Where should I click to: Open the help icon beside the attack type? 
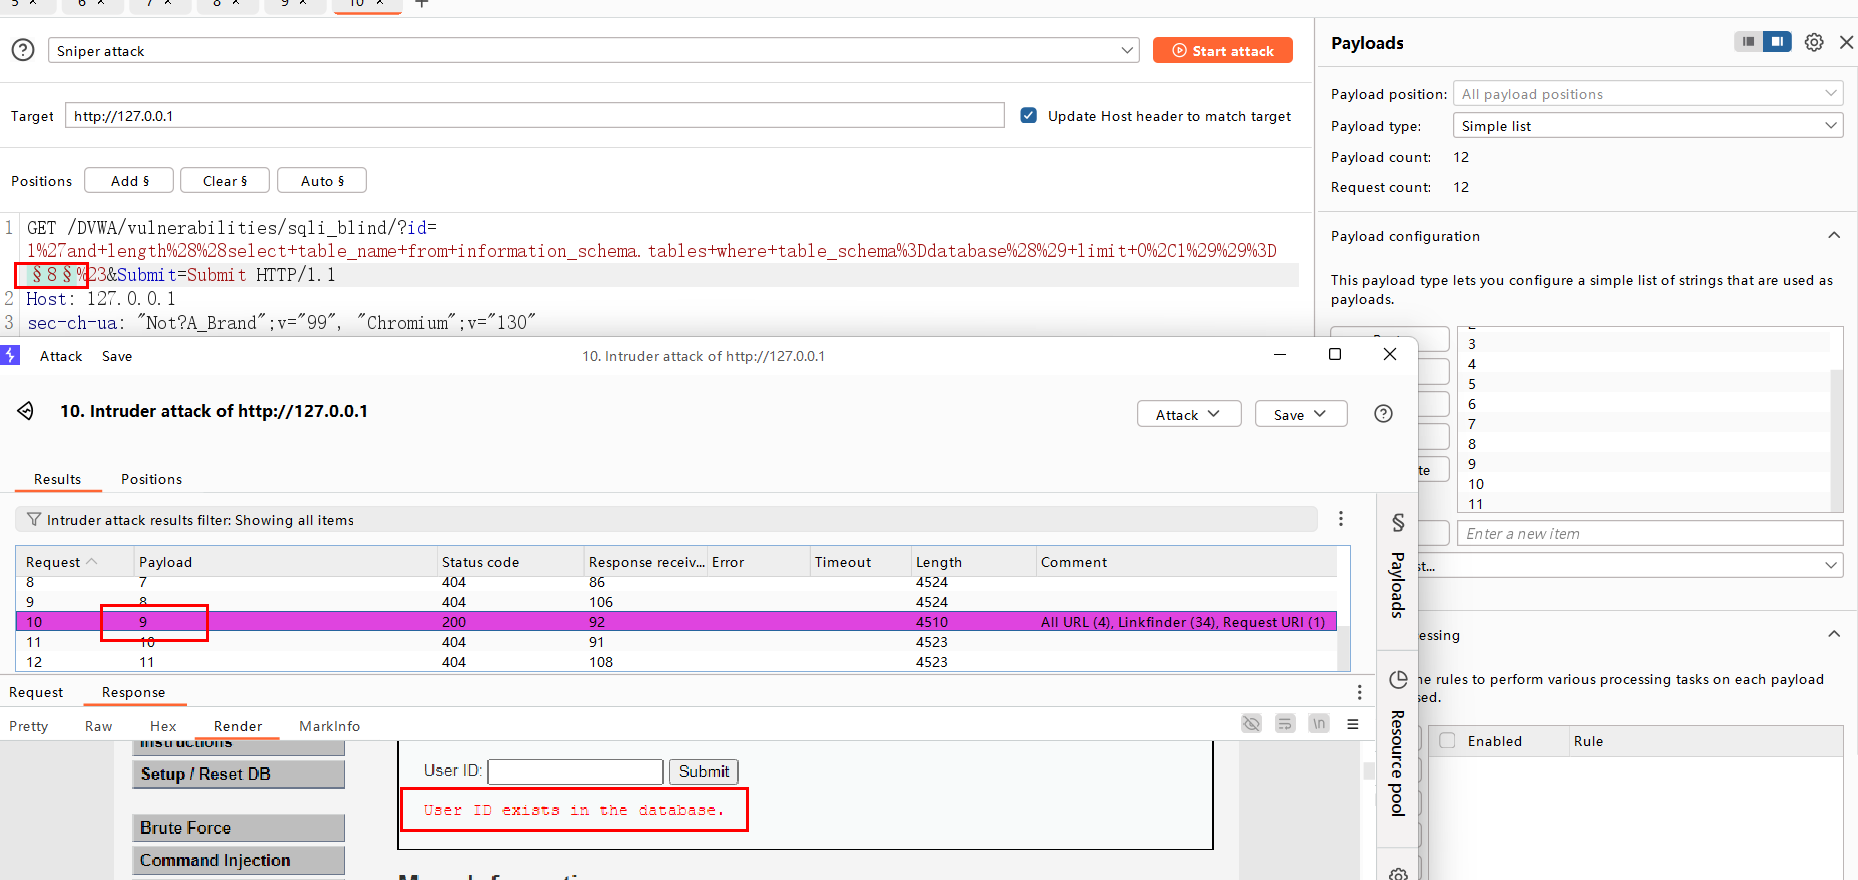23,50
